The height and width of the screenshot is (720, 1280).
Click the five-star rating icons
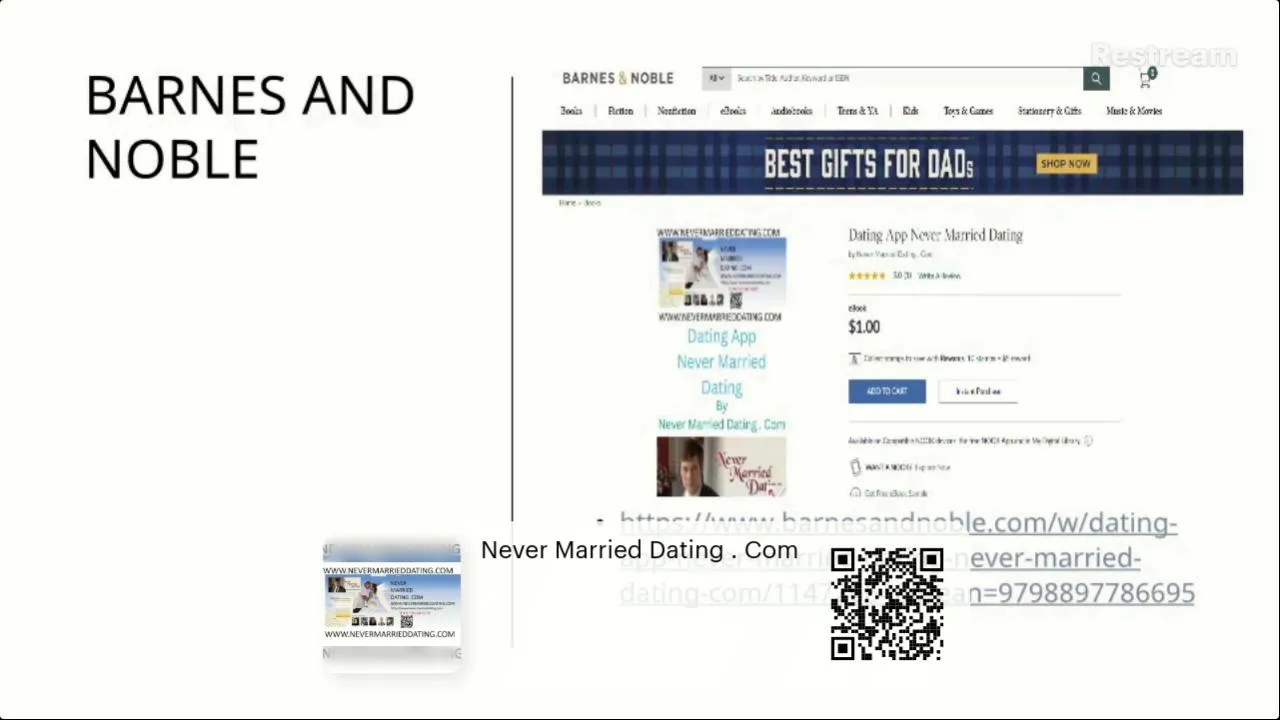coord(867,276)
